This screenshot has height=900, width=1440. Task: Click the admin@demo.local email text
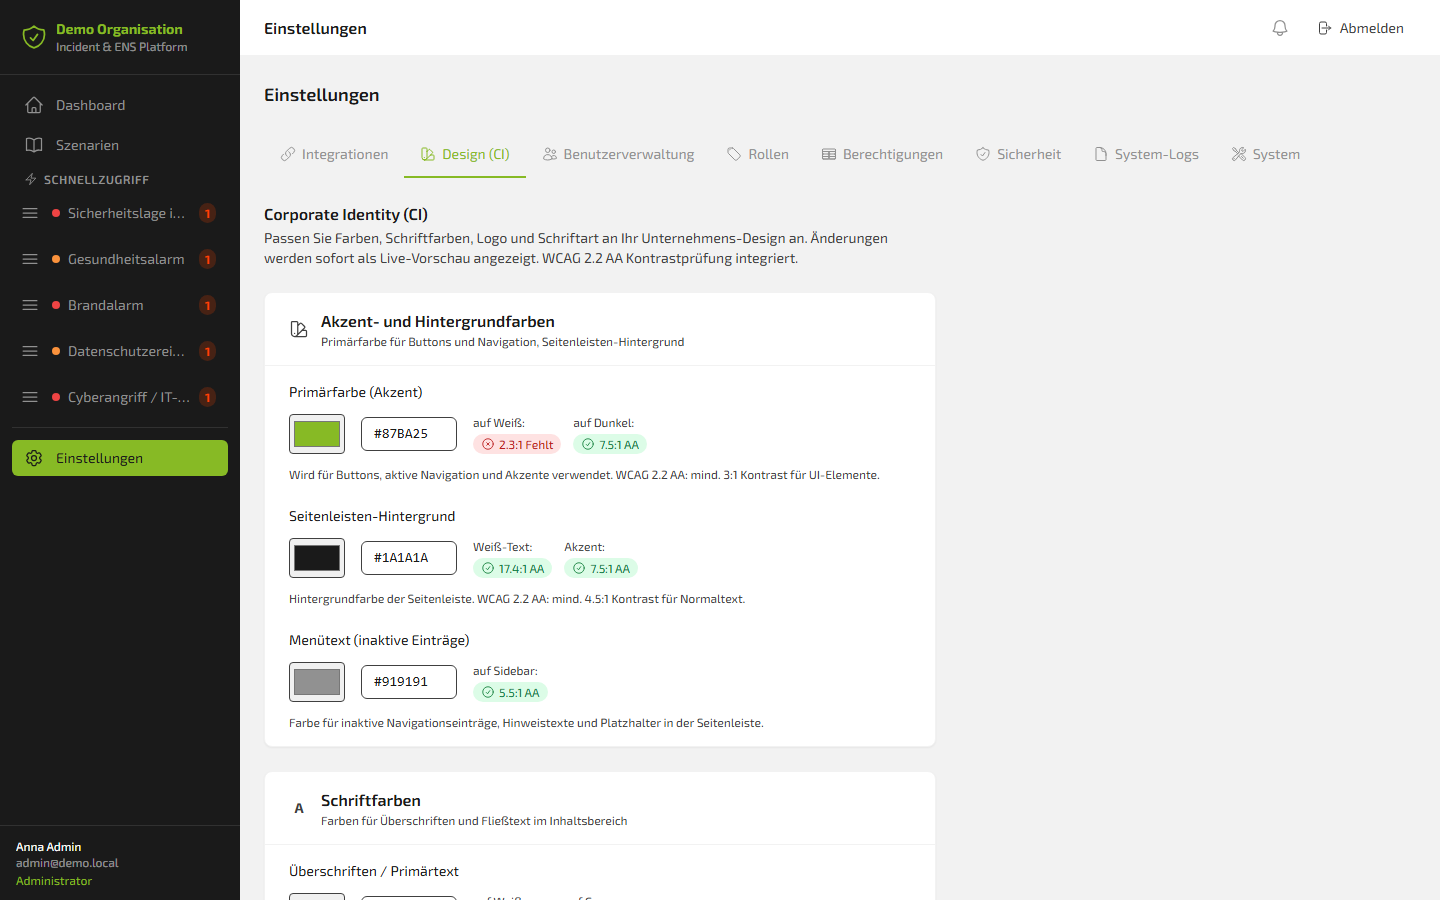point(67,863)
